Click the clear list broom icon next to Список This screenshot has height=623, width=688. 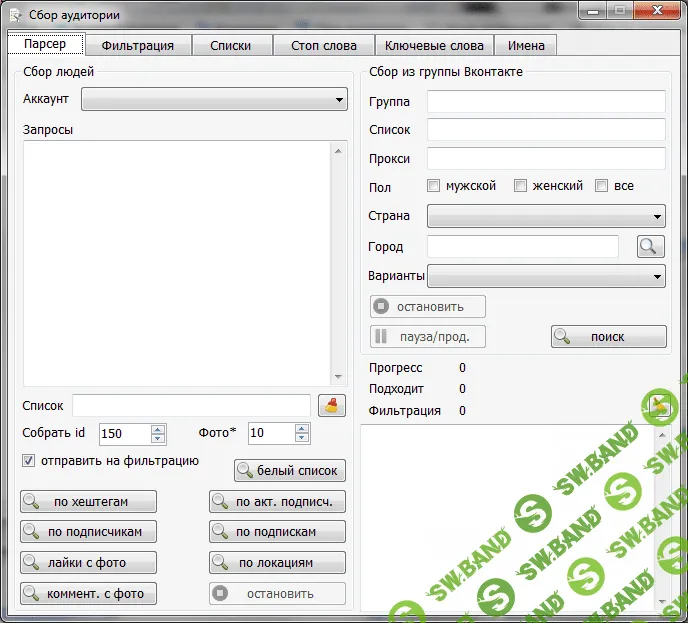(332, 405)
